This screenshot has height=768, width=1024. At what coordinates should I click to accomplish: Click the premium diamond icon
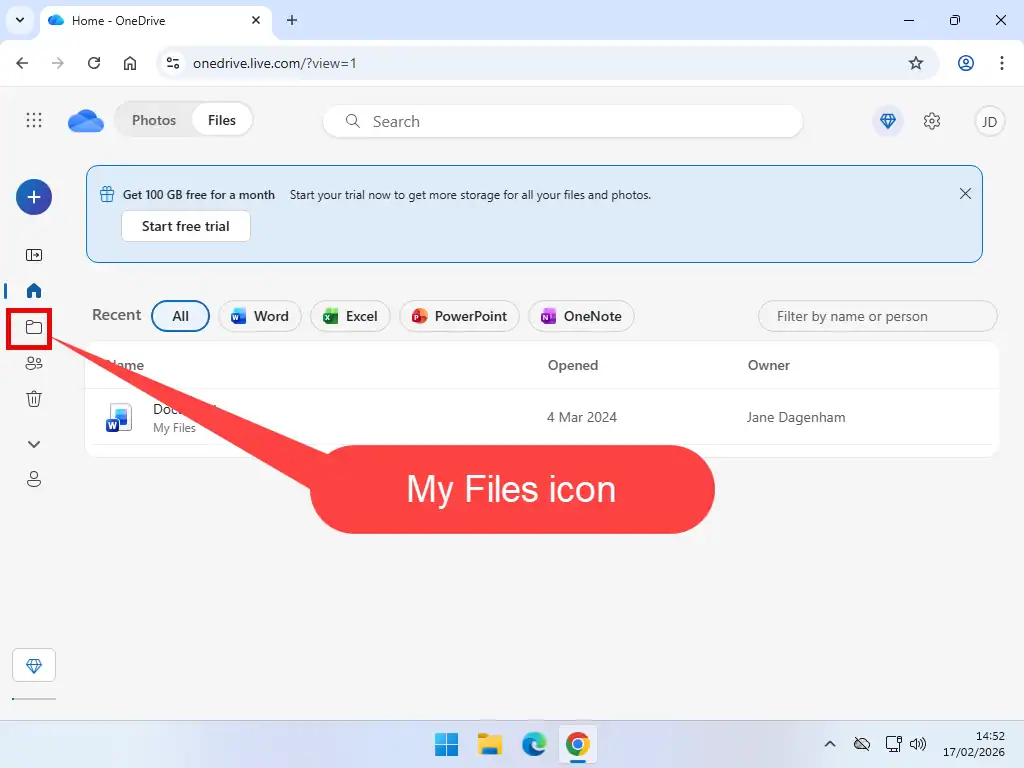pos(887,120)
